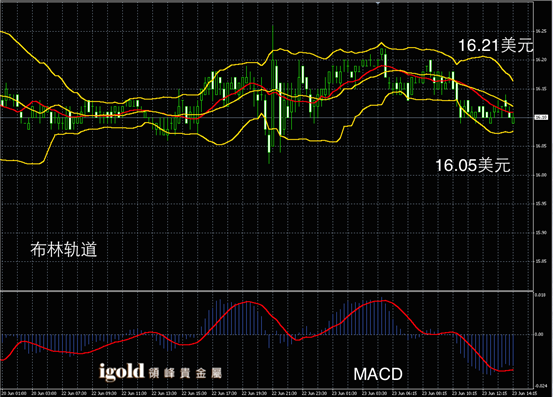Click the 領峰貴金屬 brand text
The image size is (553, 397).
coord(186,373)
